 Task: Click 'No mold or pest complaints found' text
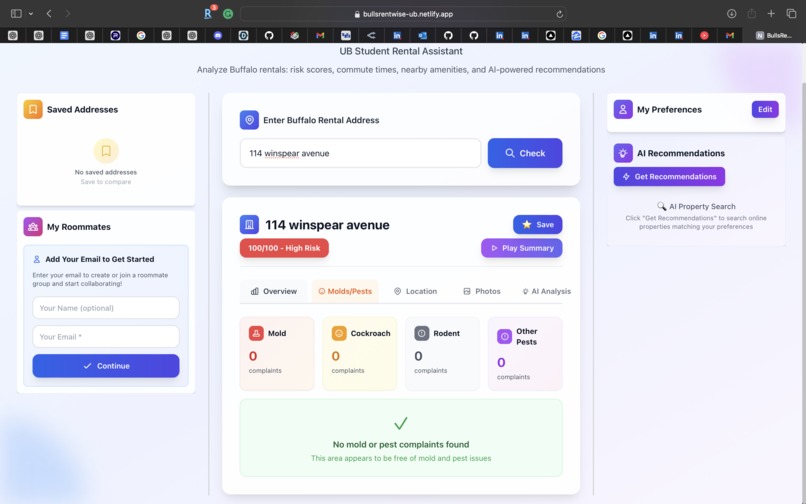click(401, 444)
